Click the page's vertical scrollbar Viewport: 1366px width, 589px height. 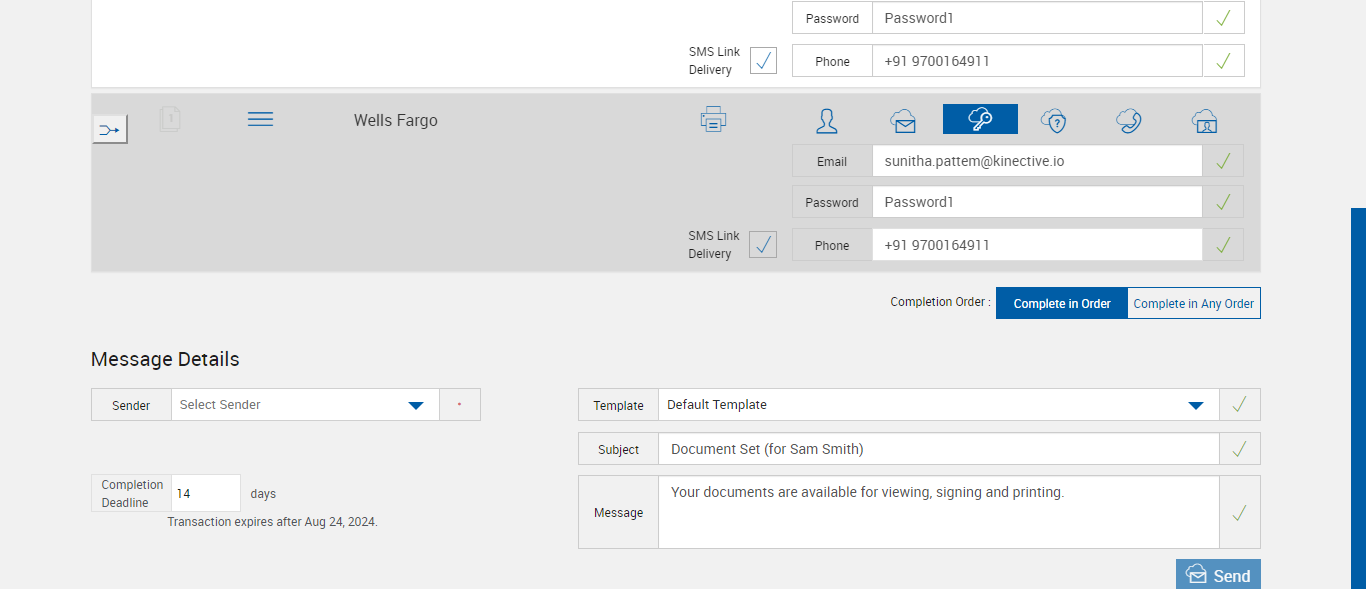(x=1358, y=400)
